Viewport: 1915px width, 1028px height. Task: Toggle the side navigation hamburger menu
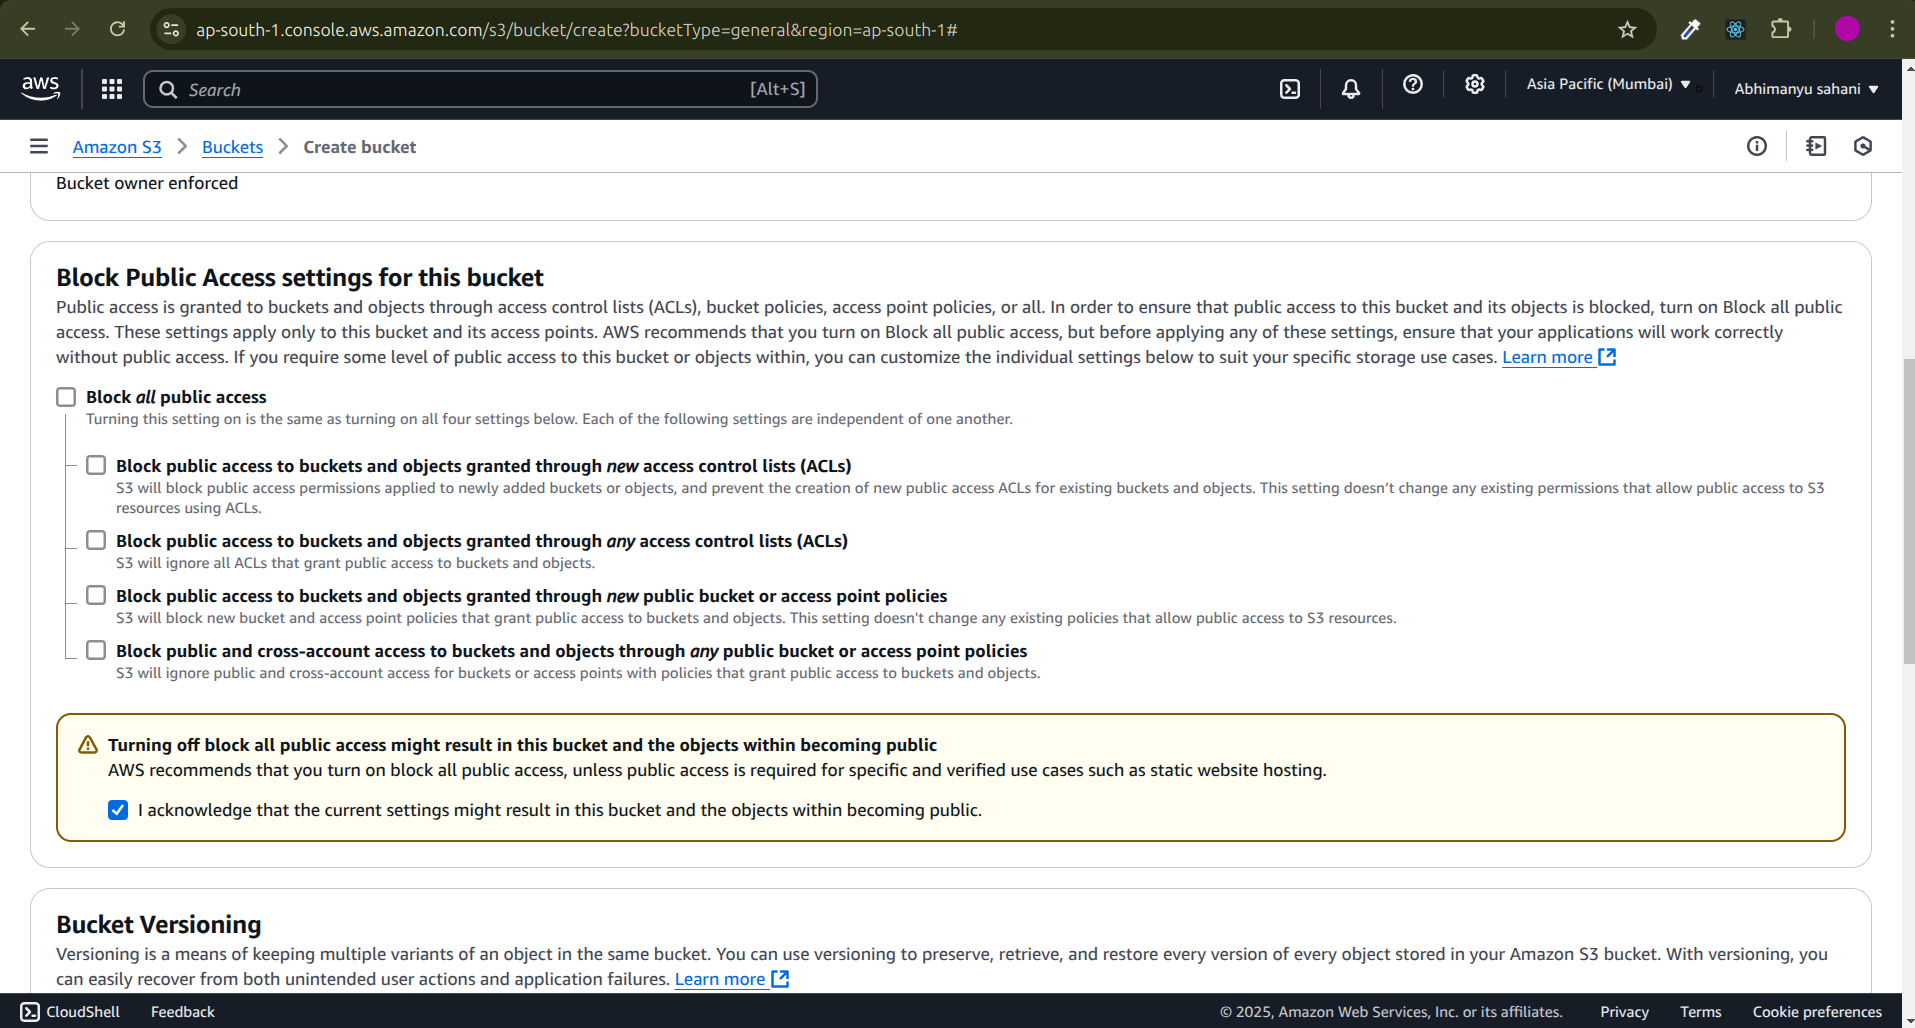pyautogui.click(x=39, y=146)
